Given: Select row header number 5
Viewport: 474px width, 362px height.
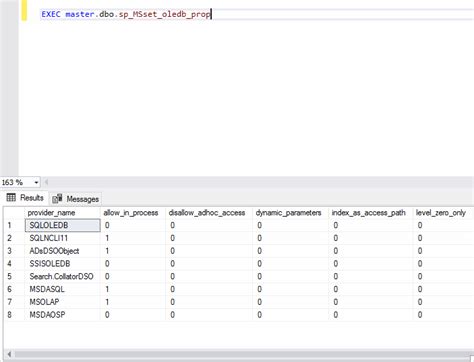Looking at the screenshot, I should click(x=14, y=276).
